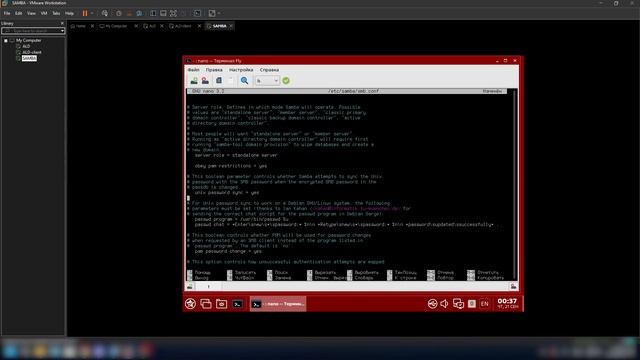Image resolution: width=640 pixels, height=360 pixels.
Task: Click the terminal tab labeled 1
Action: (x=209, y=287)
